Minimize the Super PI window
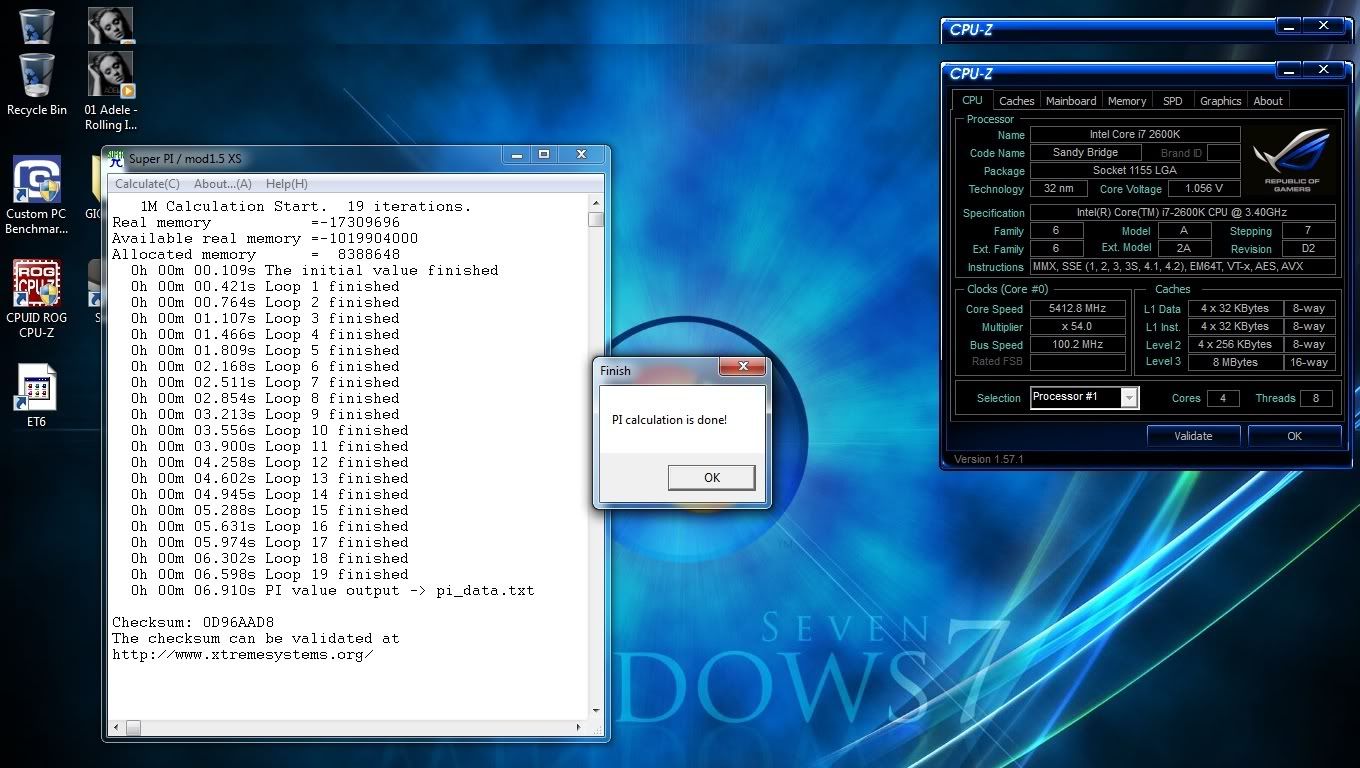1360x768 pixels. tap(518, 155)
